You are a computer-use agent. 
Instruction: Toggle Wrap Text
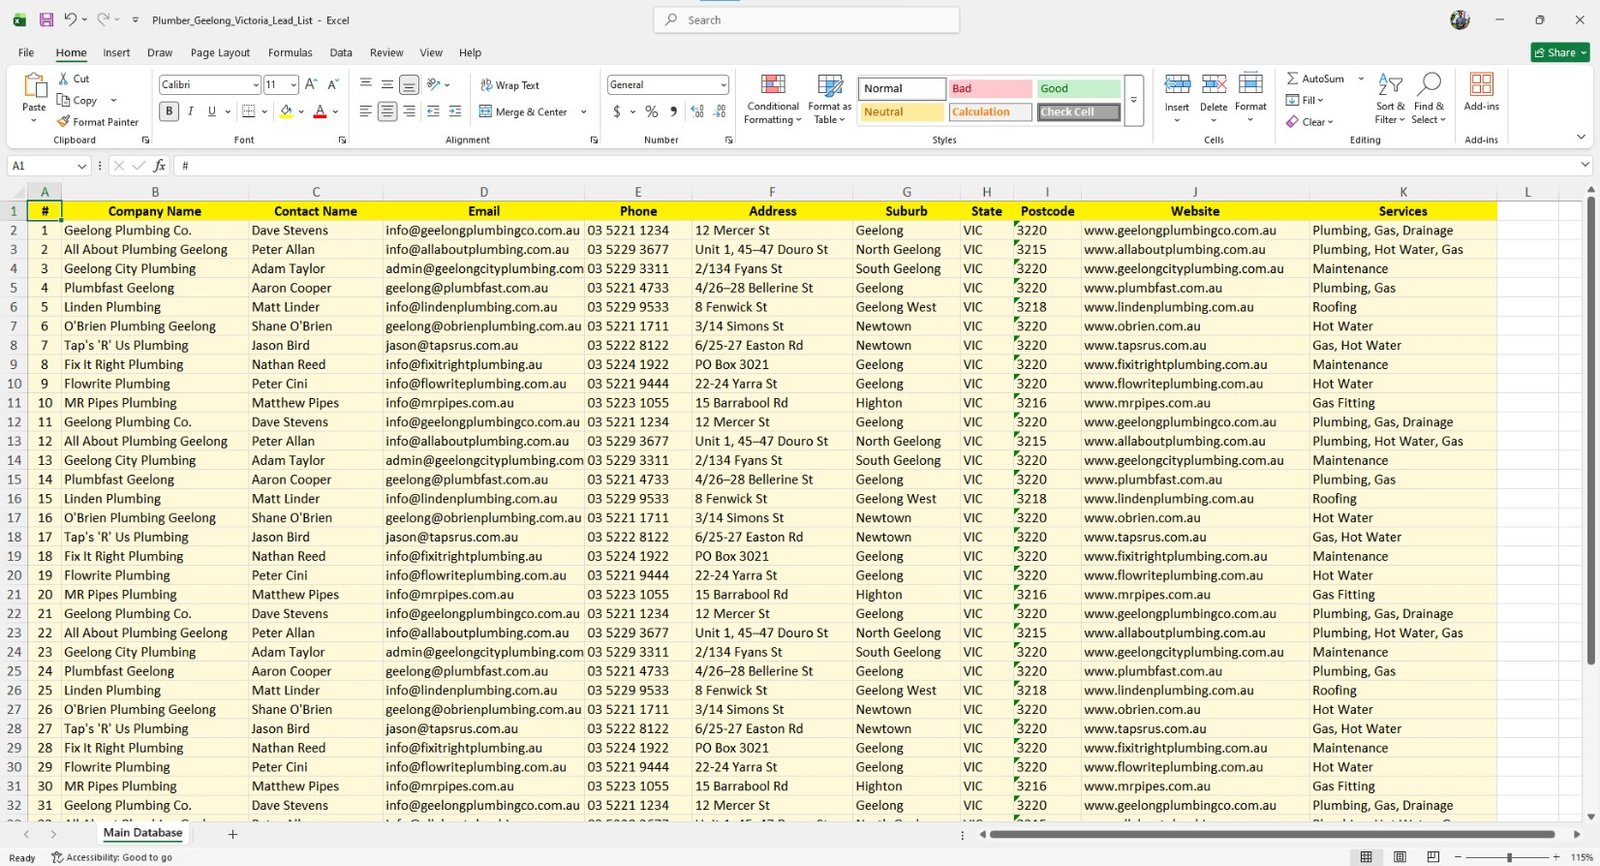click(x=510, y=85)
